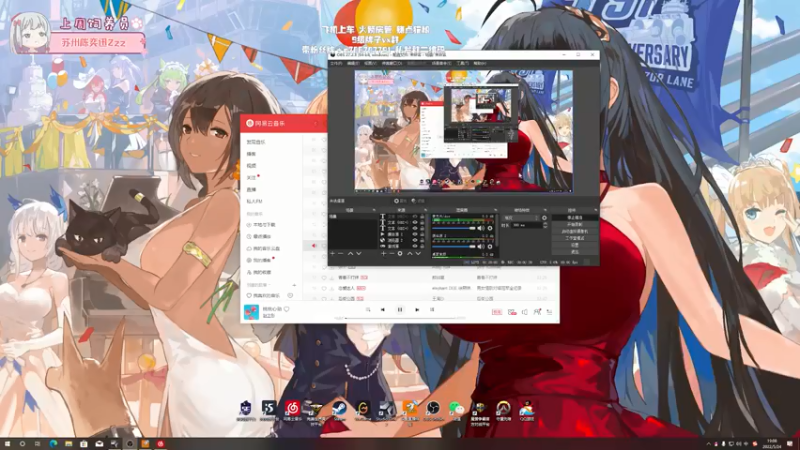
Task: Open the Controls panel dock menu icon
Action: [595, 210]
